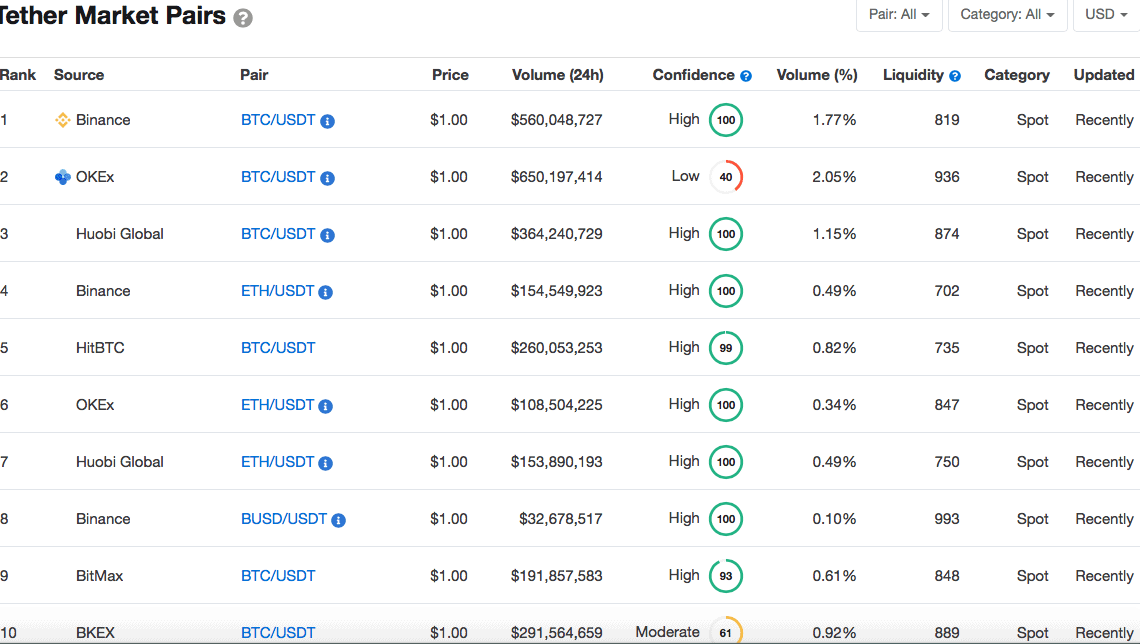Image resolution: width=1140 pixels, height=644 pixels.
Task: Open Huobi Global ETH/USDT pair link
Action: 277,462
